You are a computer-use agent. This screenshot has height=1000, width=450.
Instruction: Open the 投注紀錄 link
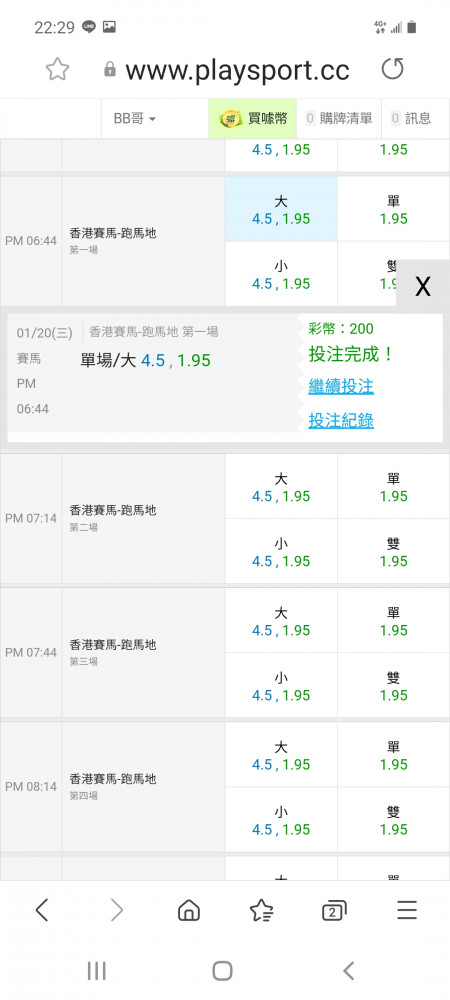(x=341, y=421)
